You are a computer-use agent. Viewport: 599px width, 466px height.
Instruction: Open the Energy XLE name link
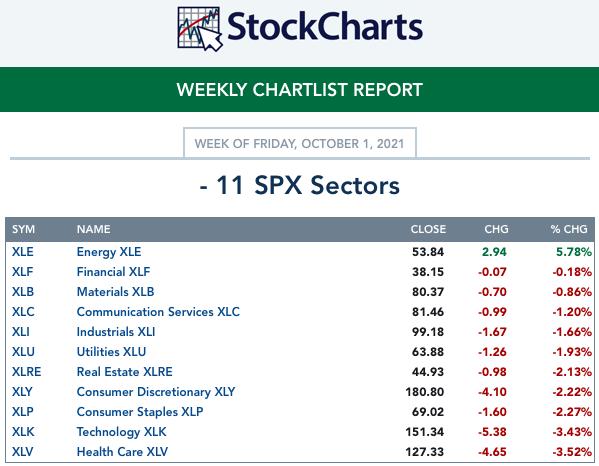click(x=109, y=252)
